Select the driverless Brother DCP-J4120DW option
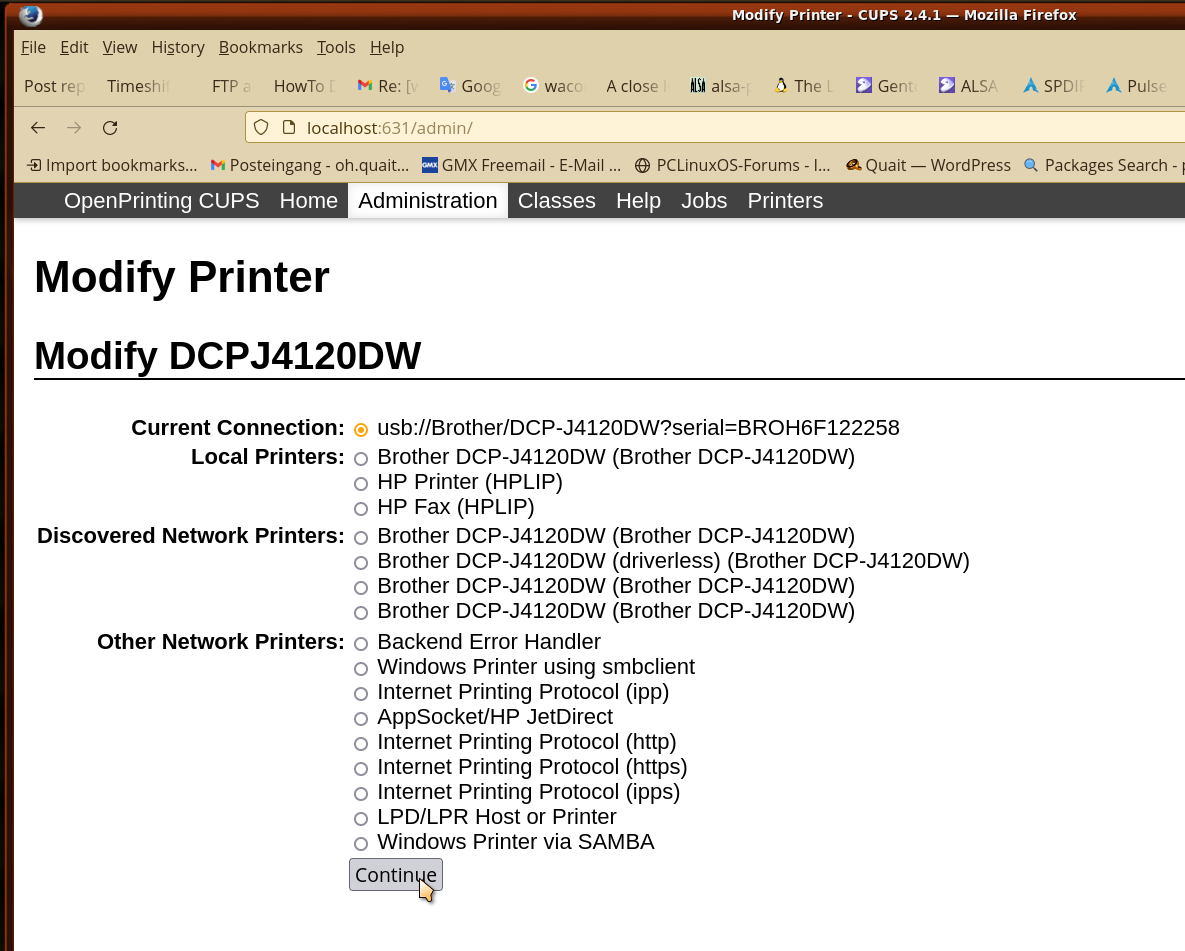This screenshot has height=951, width=1185. pos(361,563)
